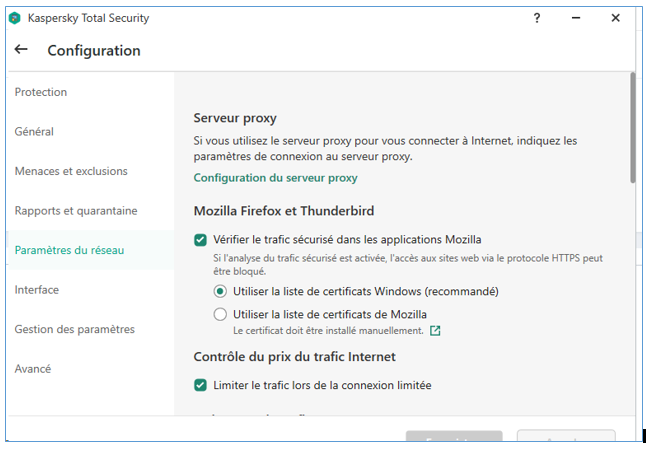Toggle Limiter le trafic lors de connexion limitée
Viewport: 650px width, 449px height.
point(201,385)
